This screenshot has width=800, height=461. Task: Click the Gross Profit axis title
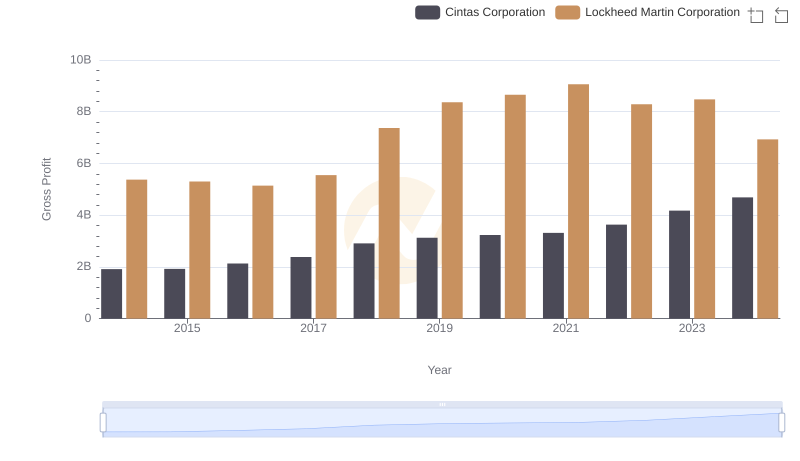(46, 189)
